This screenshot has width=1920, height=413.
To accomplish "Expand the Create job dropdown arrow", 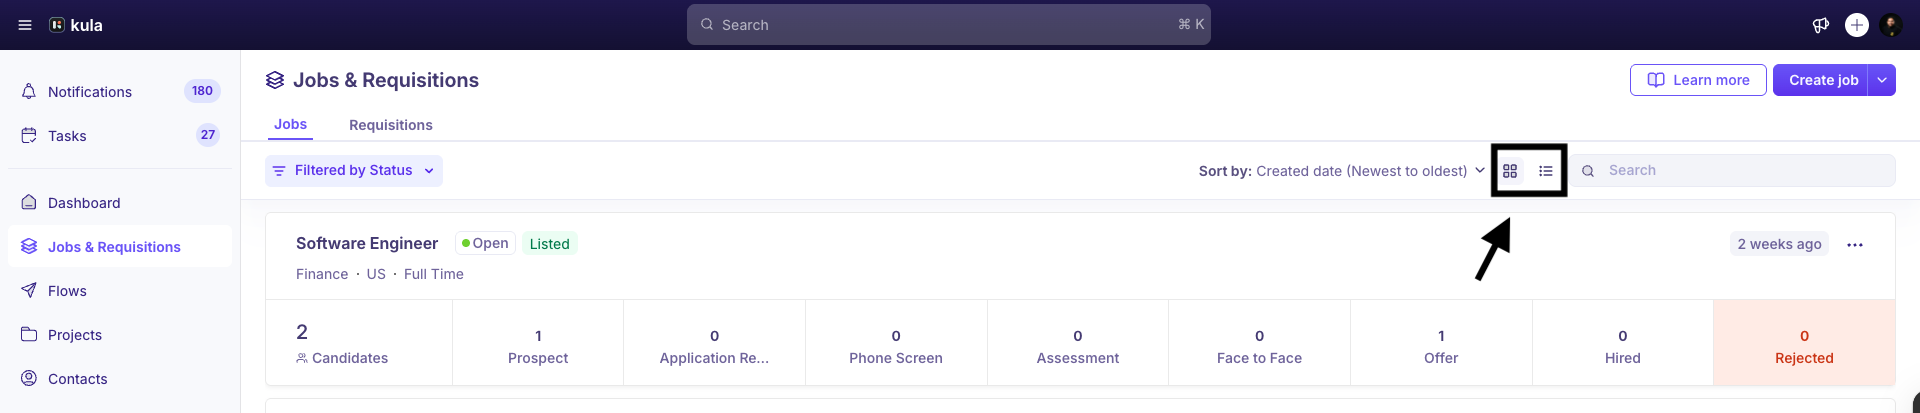I will click(x=1882, y=80).
